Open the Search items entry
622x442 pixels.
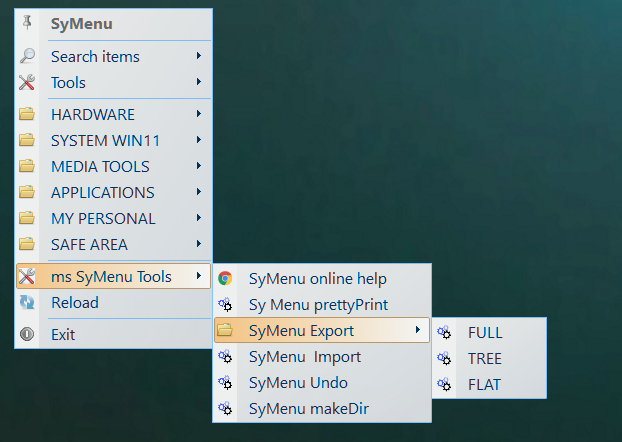coord(113,56)
